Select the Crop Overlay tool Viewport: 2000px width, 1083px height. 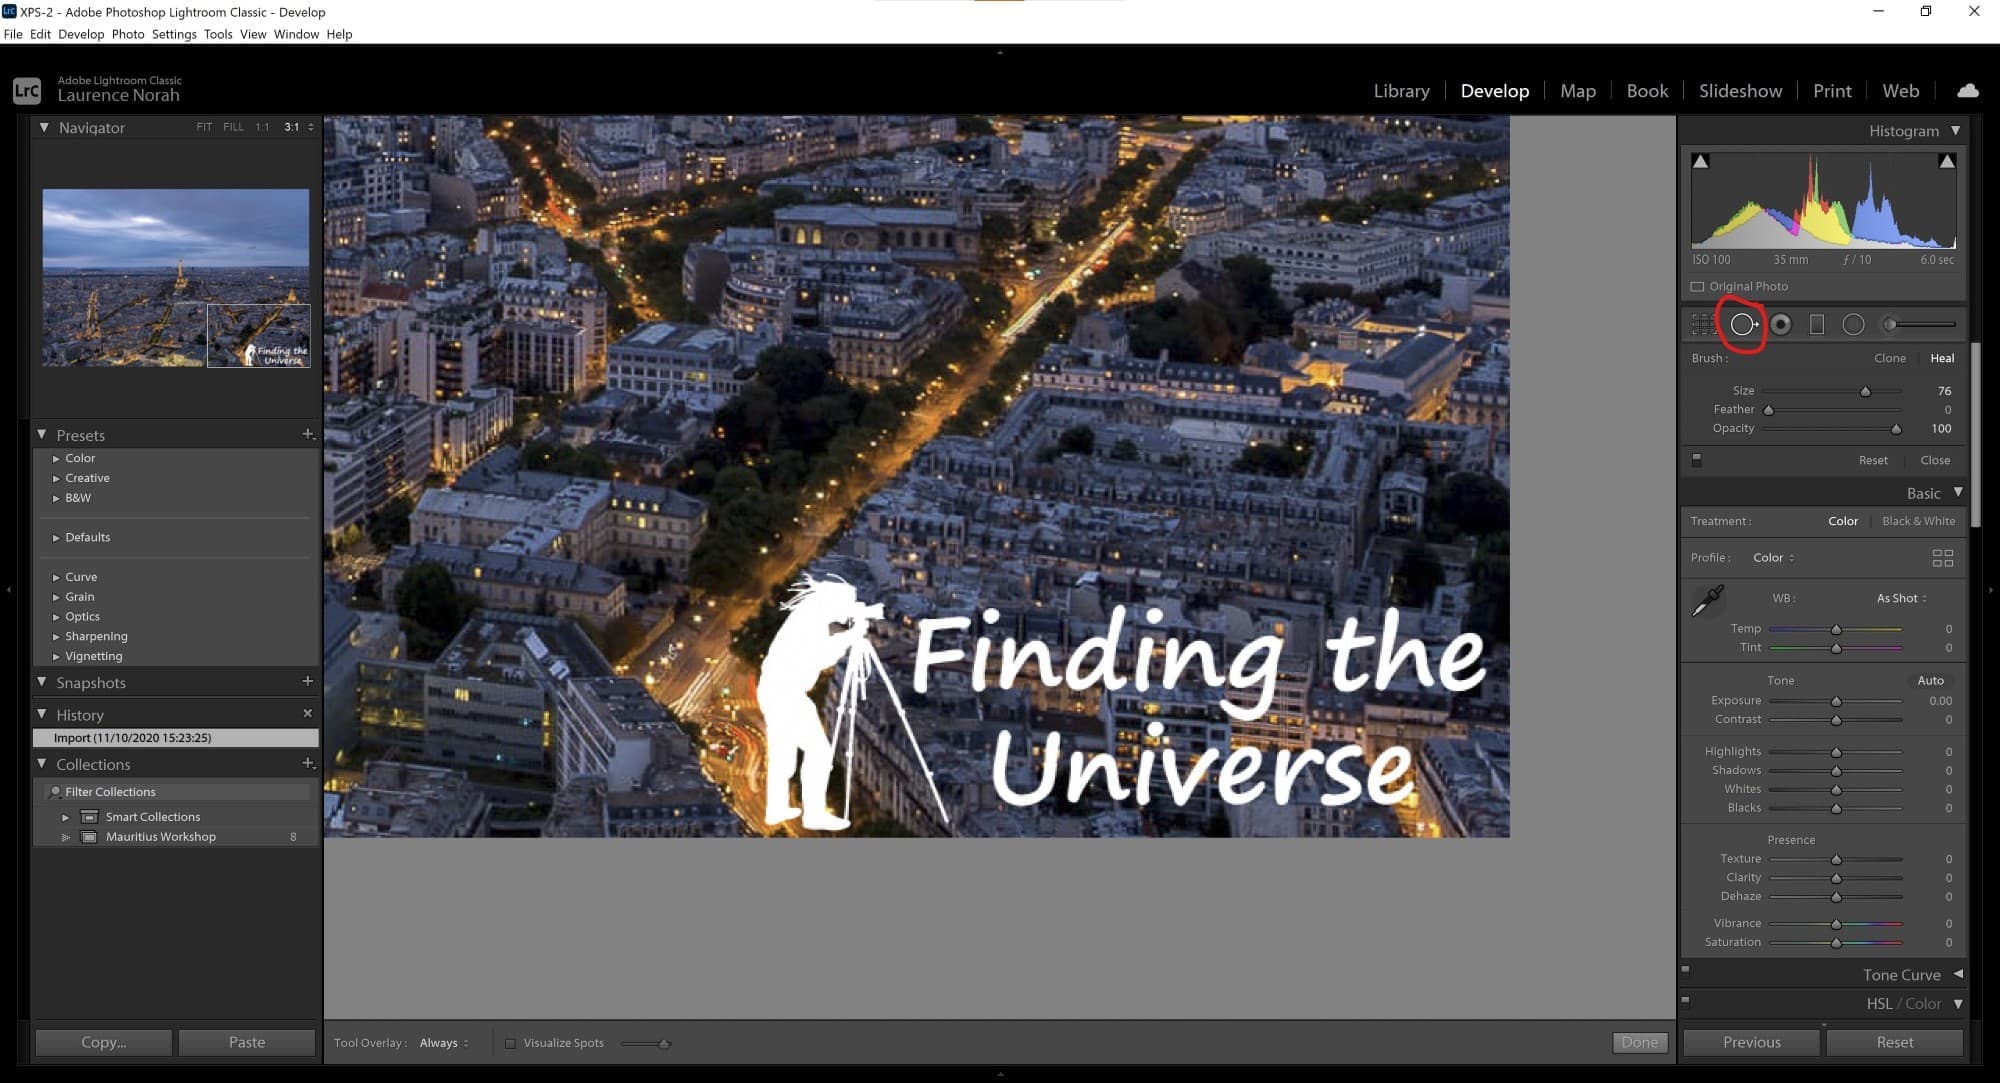click(x=1702, y=324)
